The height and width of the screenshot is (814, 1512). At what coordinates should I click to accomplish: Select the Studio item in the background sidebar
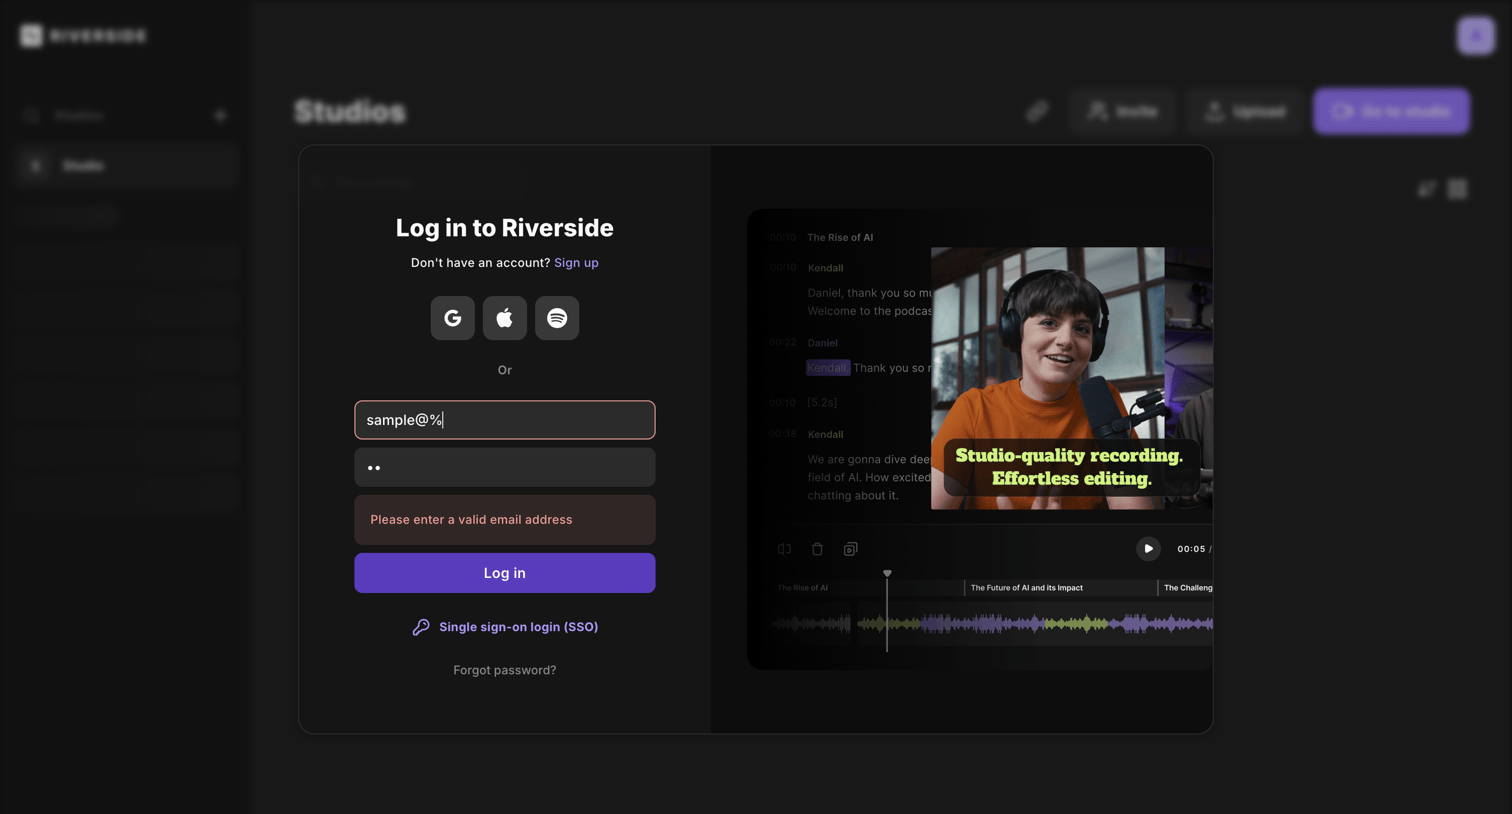[127, 166]
